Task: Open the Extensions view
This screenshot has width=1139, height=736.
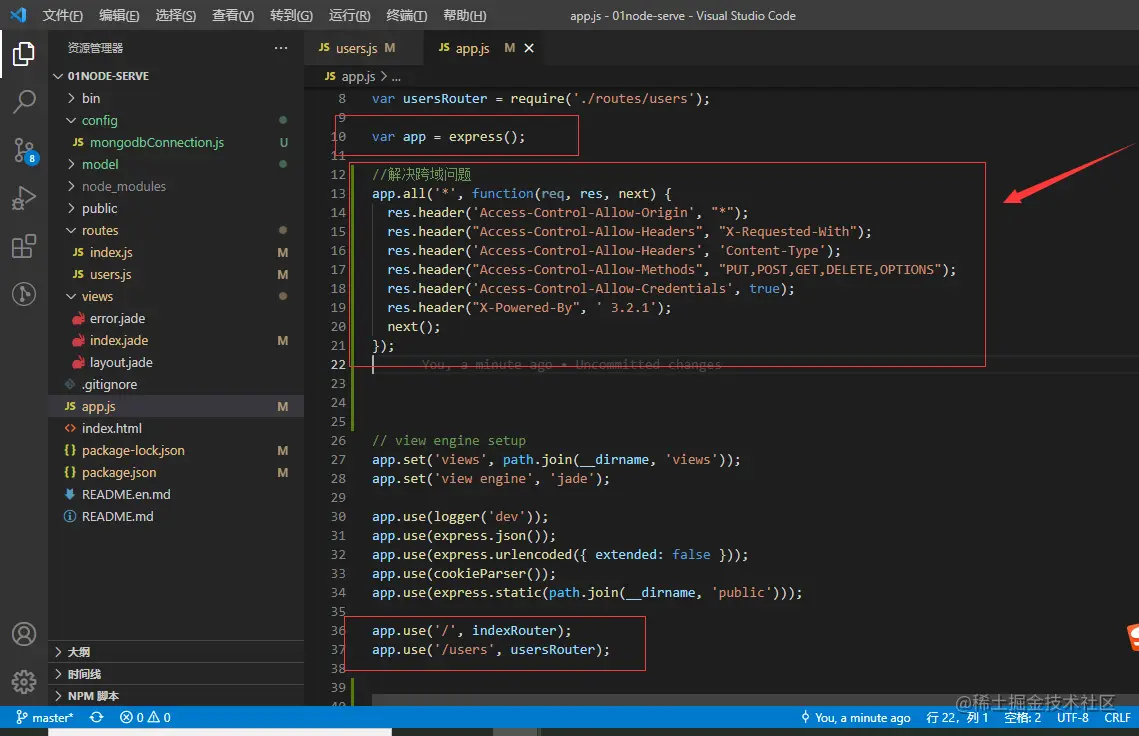Action: (x=23, y=246)
